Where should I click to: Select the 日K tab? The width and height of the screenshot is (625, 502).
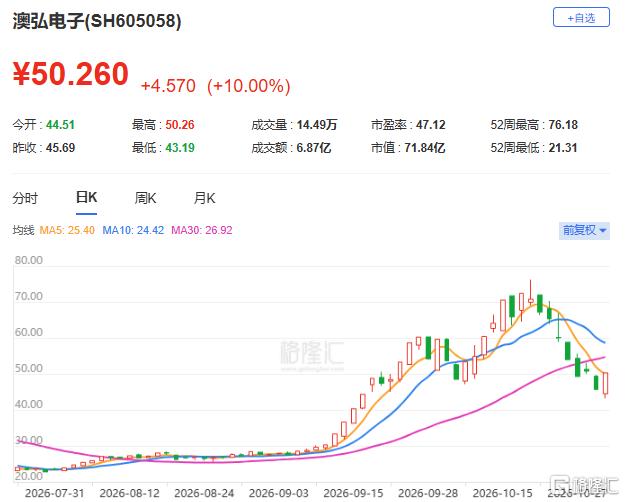[86, 197]
